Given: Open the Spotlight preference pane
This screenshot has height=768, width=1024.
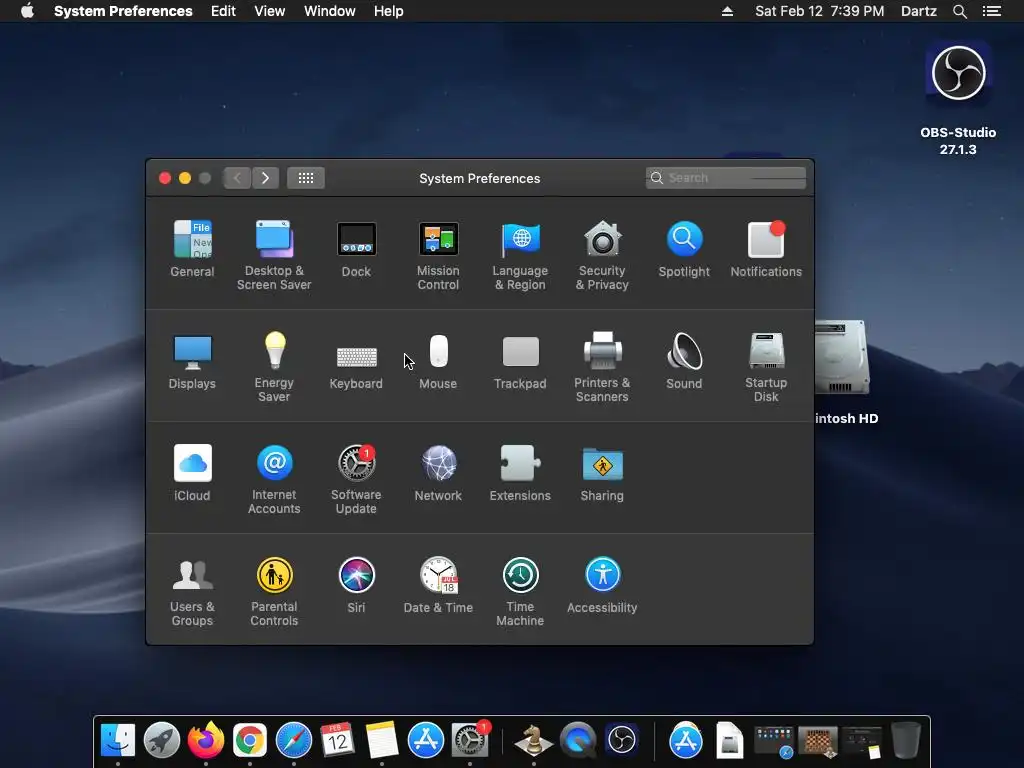Looking at the screenshot, I should pos(684,249).
